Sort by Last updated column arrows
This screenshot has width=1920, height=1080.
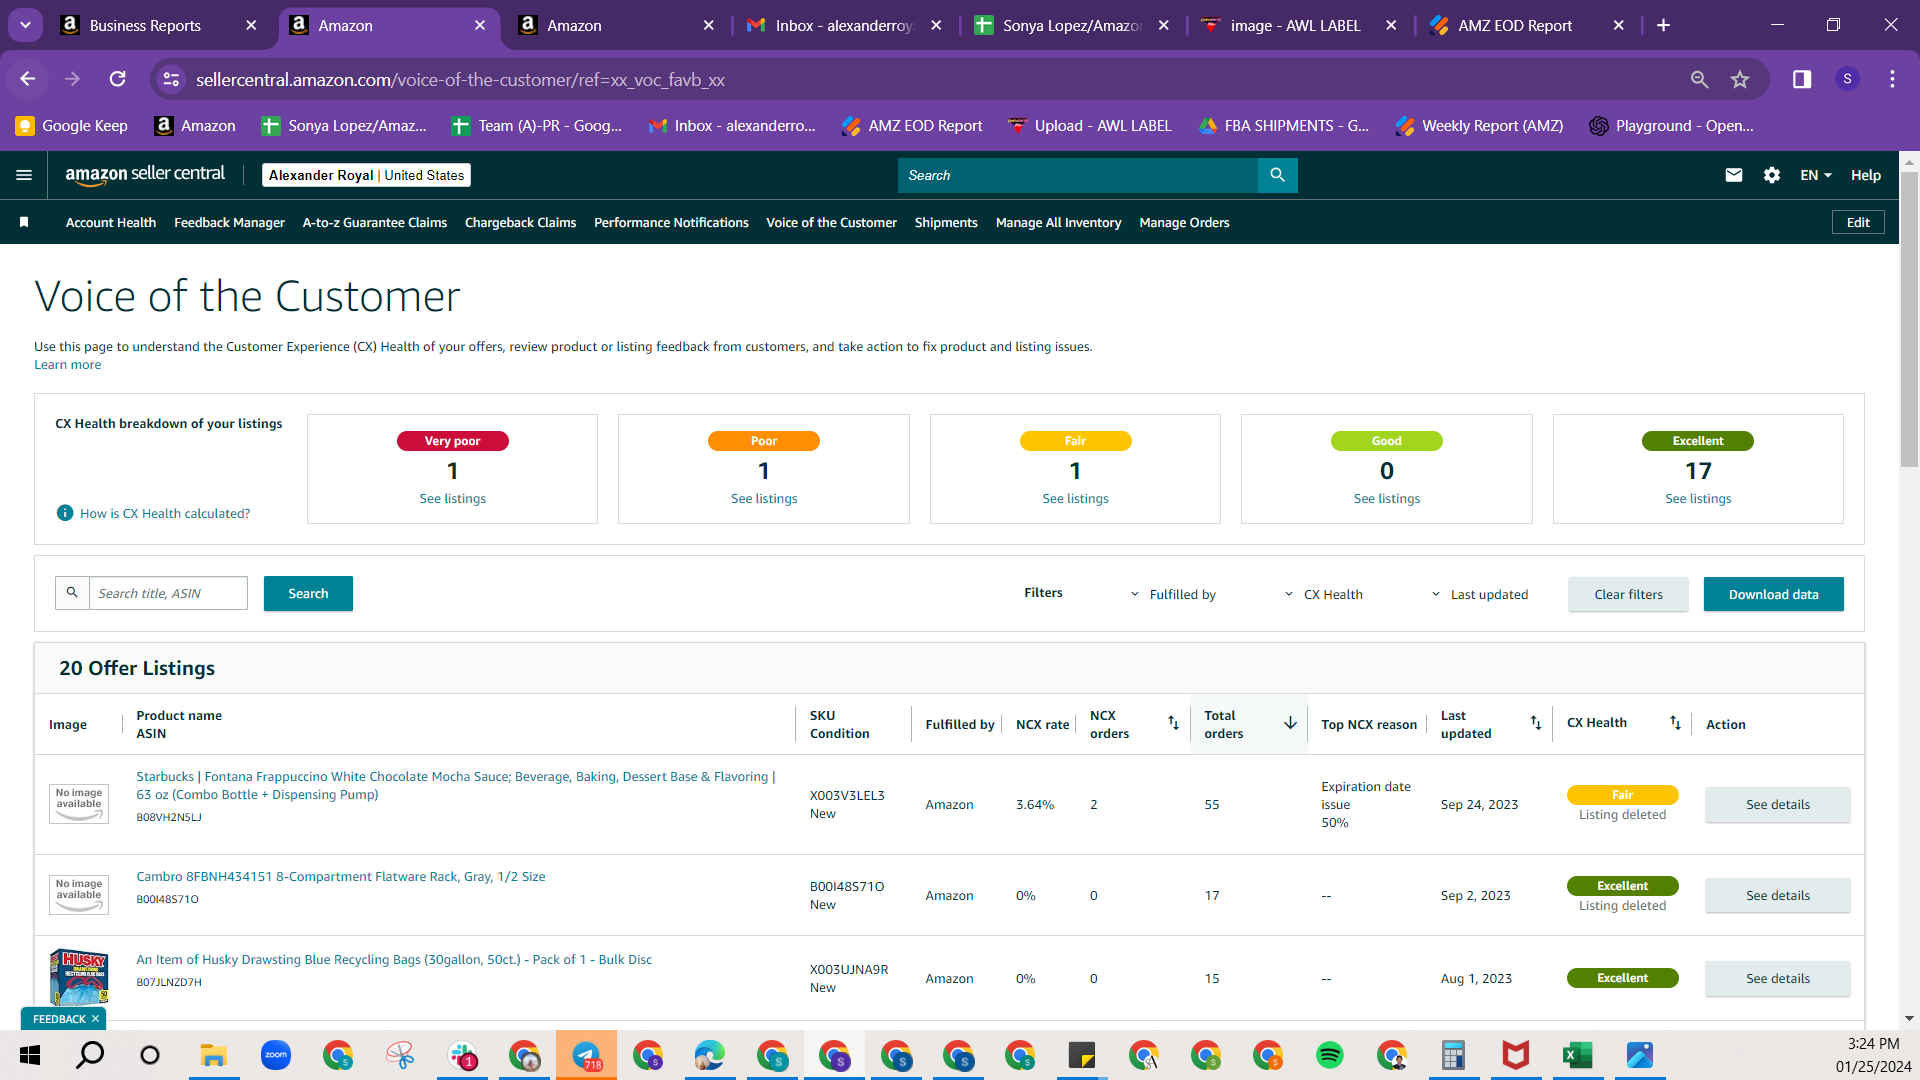[x=1536, y=723]
